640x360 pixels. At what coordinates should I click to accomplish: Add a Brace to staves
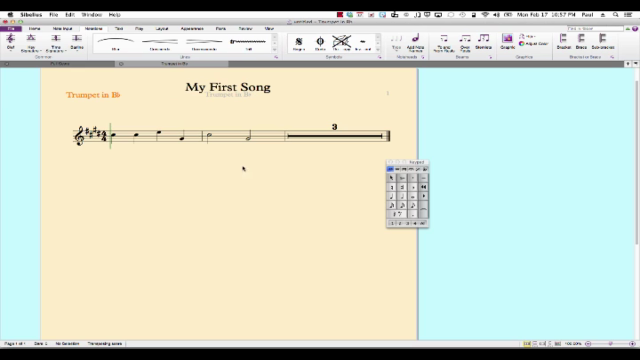581,42
